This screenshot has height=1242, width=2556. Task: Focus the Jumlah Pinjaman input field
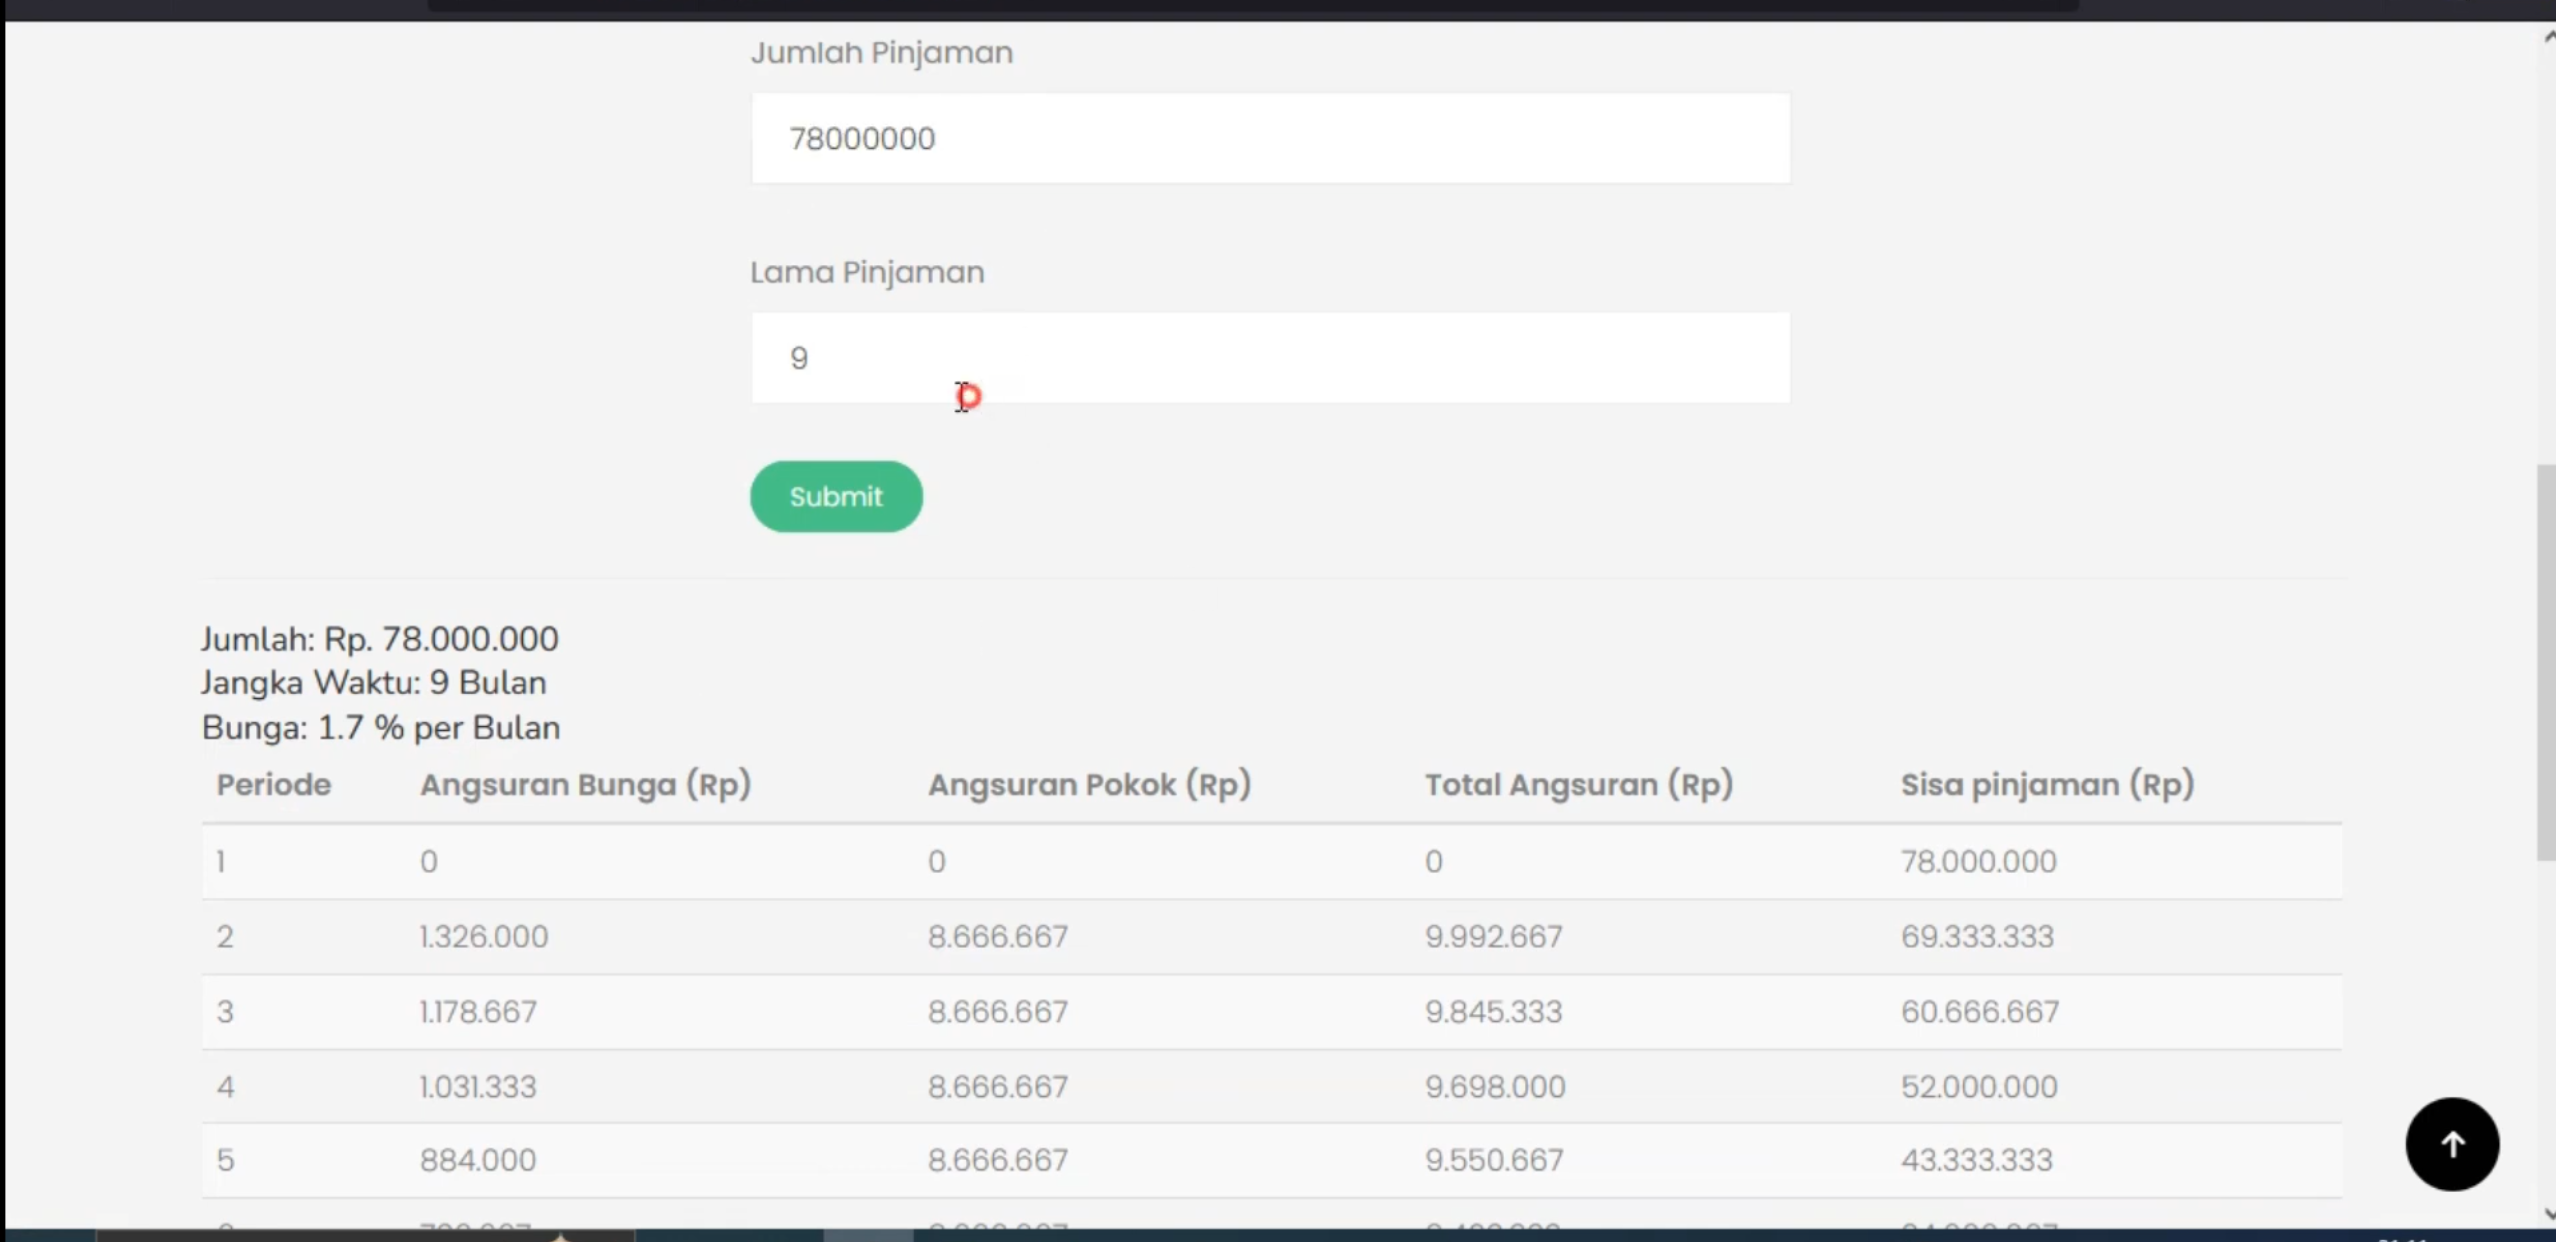1270,138
